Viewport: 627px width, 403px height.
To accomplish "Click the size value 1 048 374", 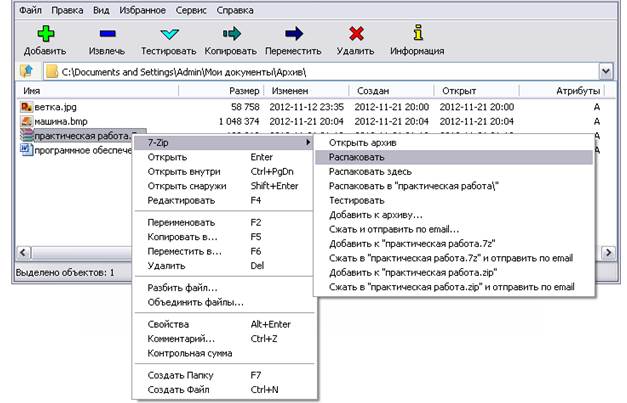I will (x=239, y=121).
